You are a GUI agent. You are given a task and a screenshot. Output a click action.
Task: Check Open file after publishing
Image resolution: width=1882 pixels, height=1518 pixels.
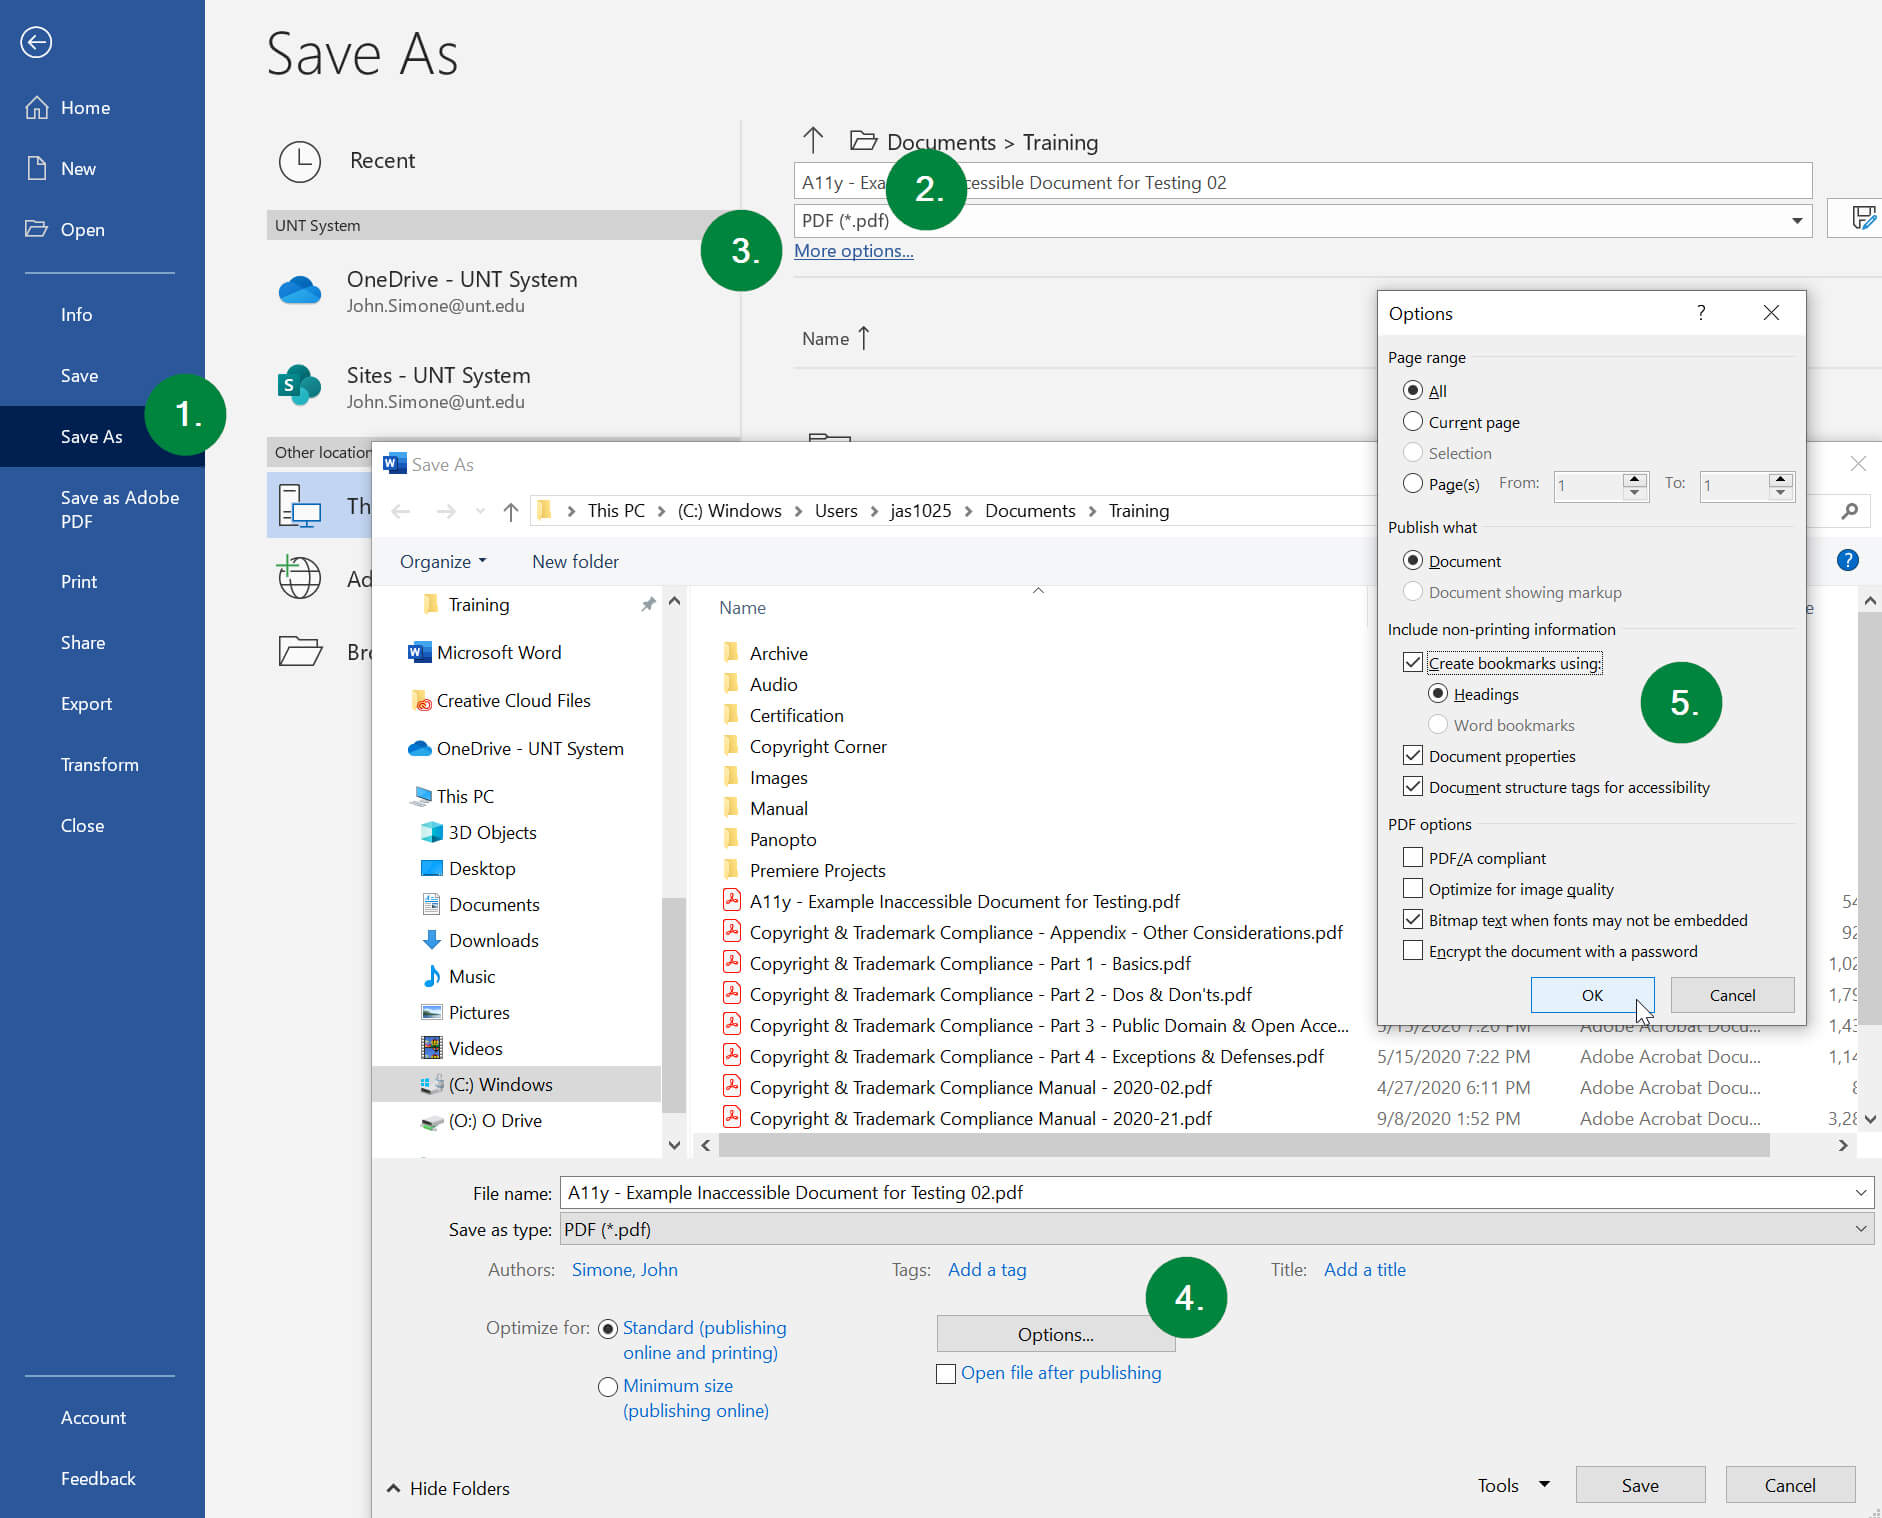click(946, 1374)
